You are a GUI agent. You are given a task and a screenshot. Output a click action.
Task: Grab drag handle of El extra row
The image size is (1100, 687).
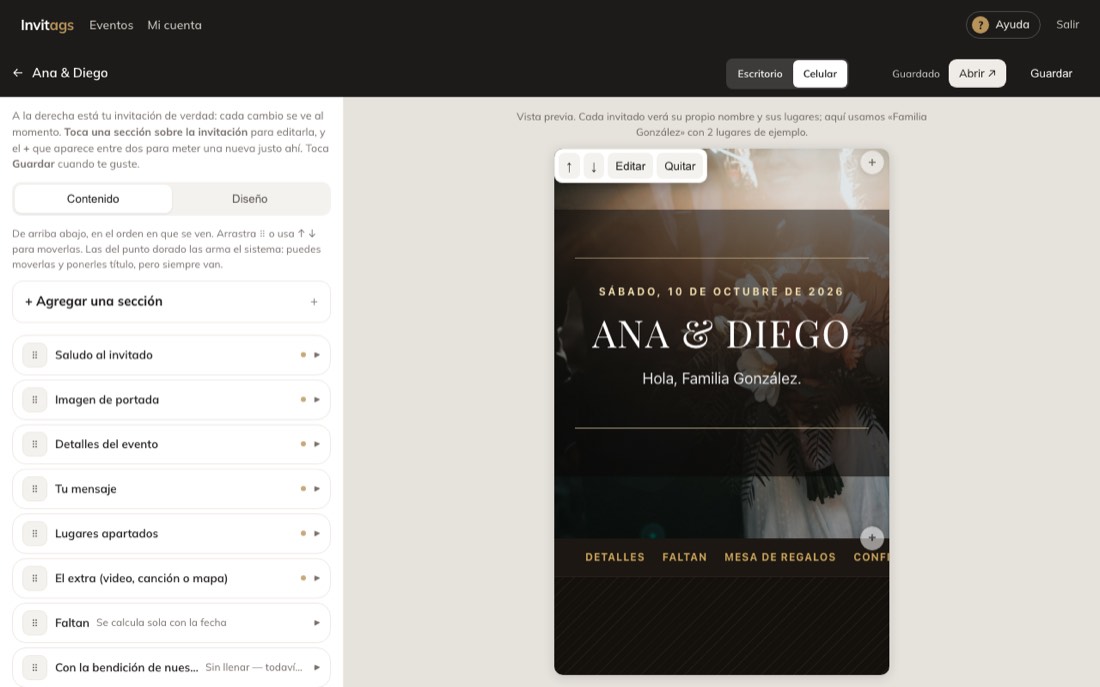click(34, 578)
